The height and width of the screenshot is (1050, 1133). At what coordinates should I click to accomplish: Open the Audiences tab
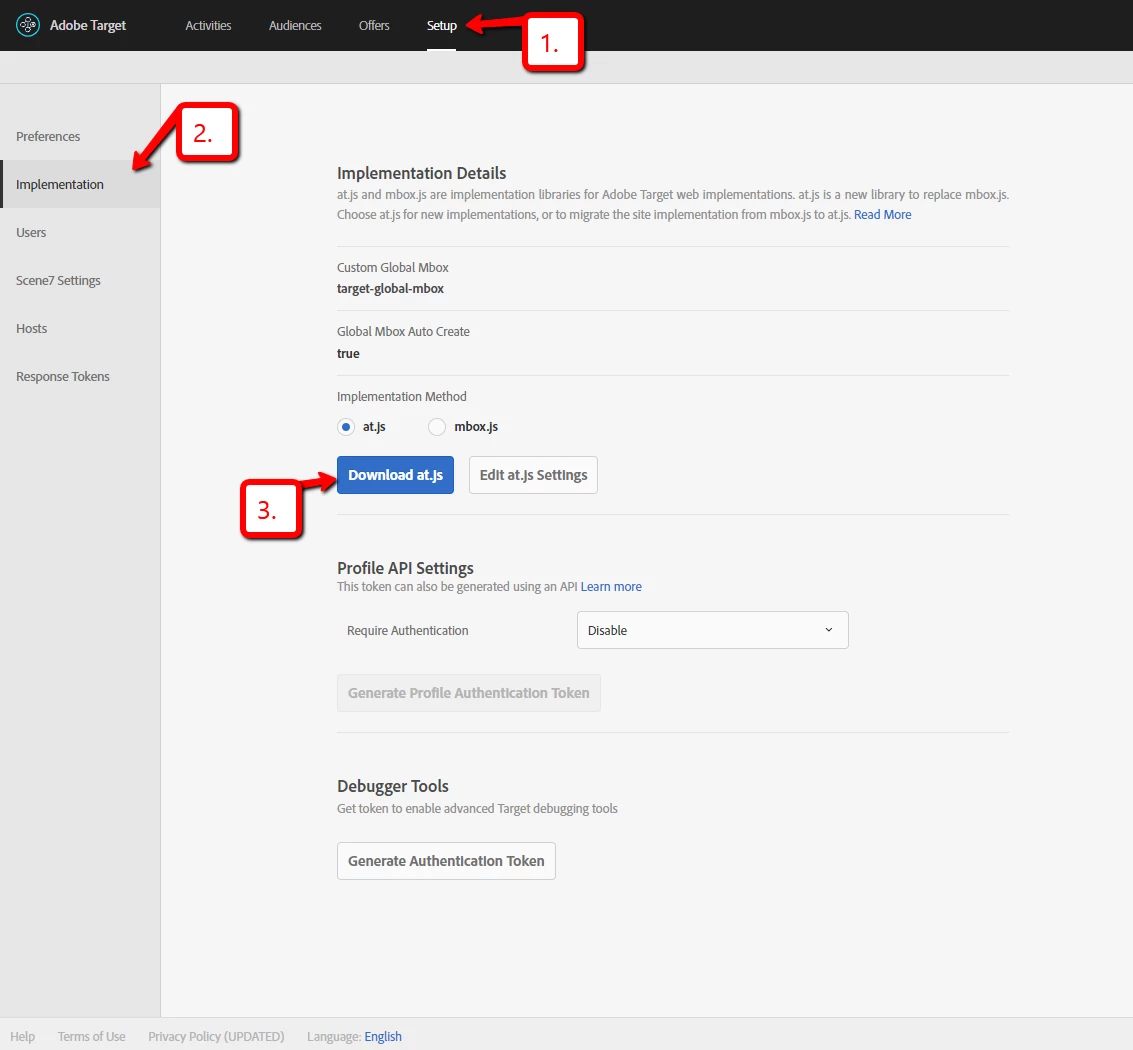pos(295,25)
